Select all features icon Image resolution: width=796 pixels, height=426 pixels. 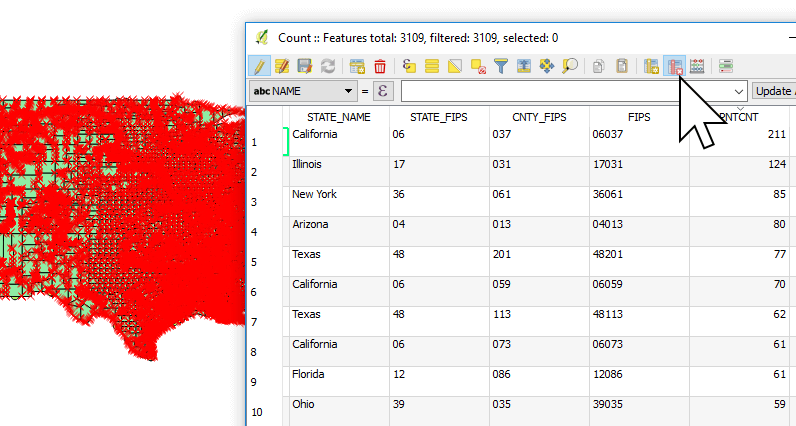pos(432,66)
